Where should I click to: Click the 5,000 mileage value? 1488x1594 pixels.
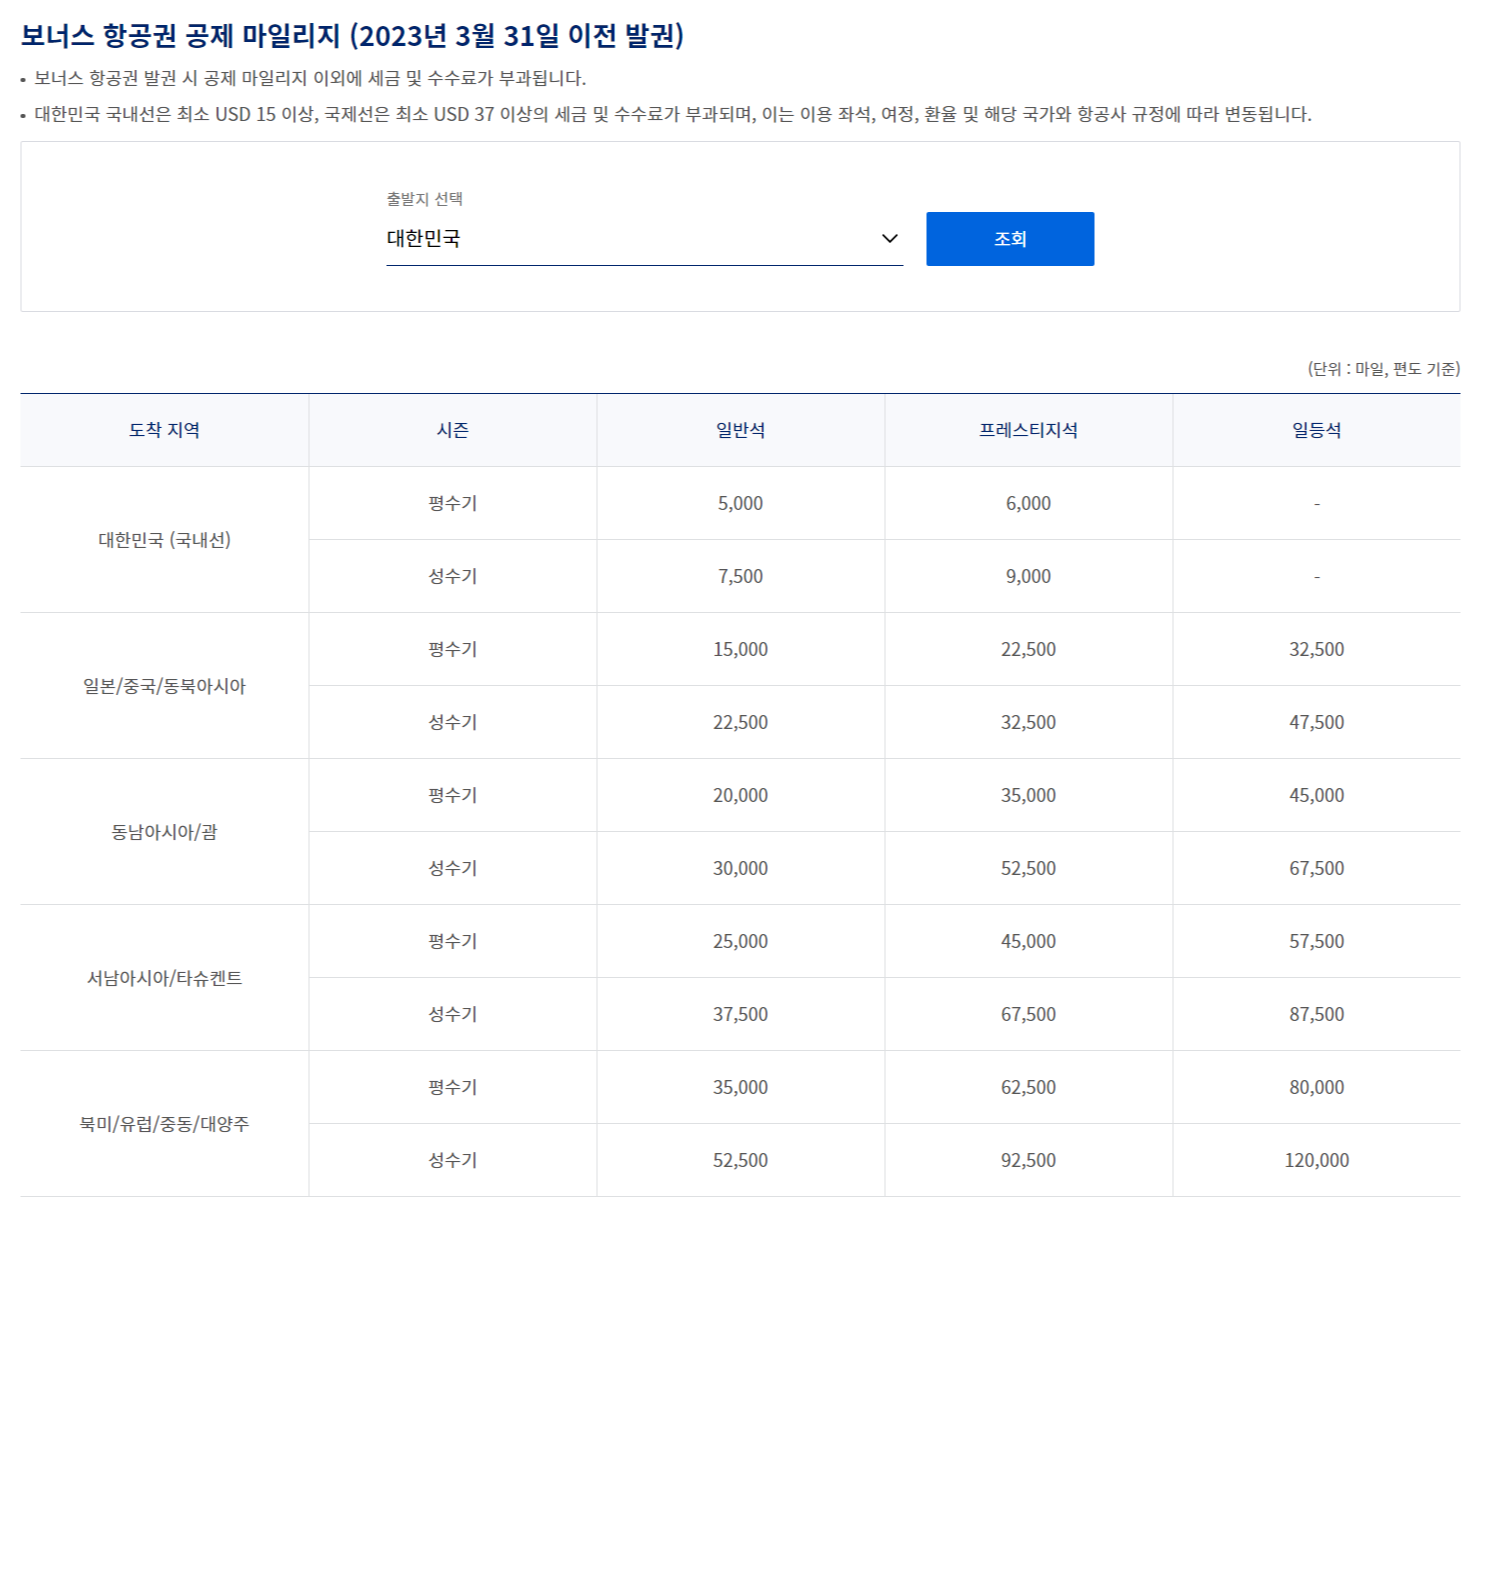pos(740,504)
